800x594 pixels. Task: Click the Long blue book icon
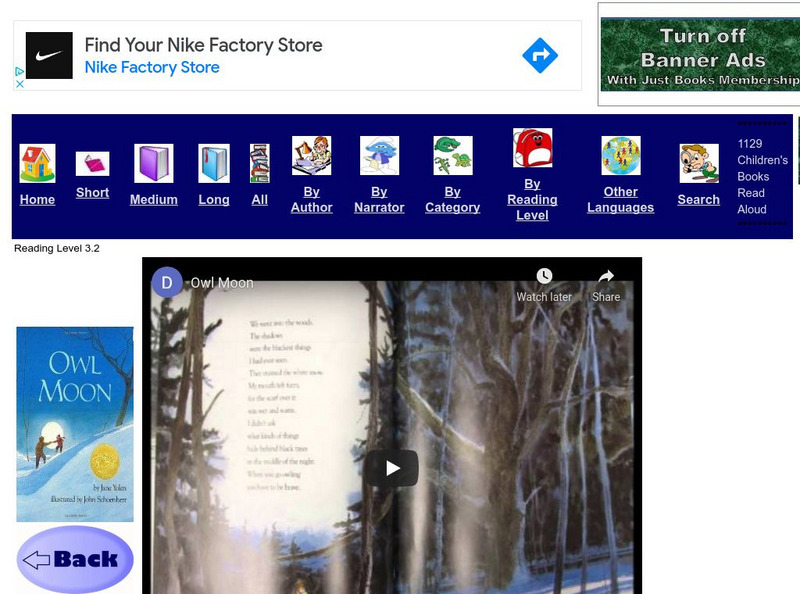point(214,163)
